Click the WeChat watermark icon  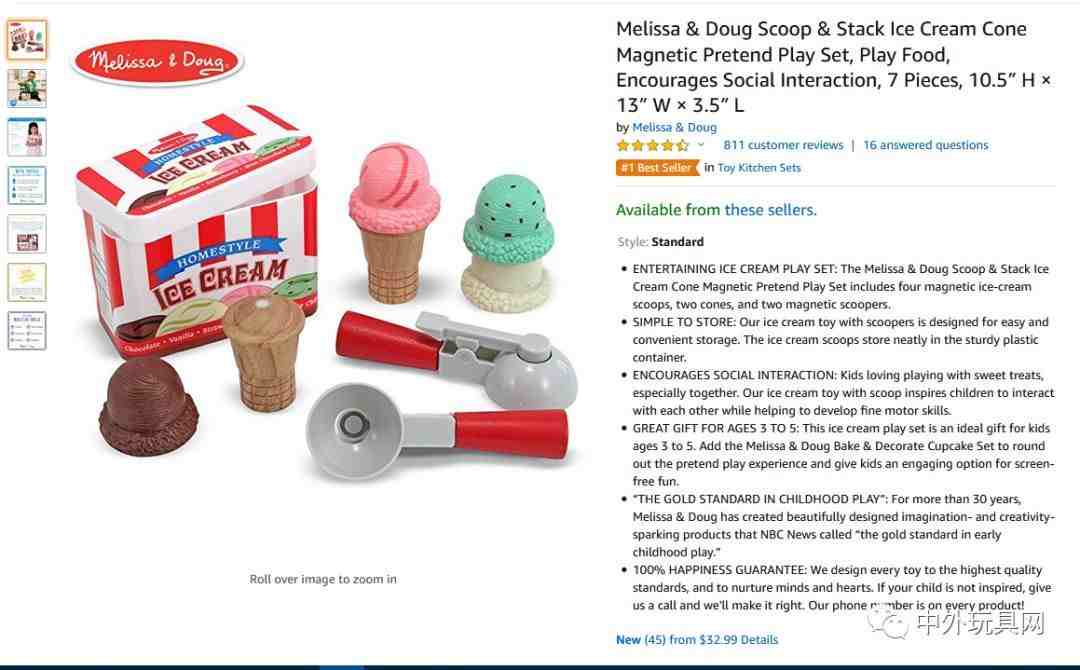(x=889, y=622)
